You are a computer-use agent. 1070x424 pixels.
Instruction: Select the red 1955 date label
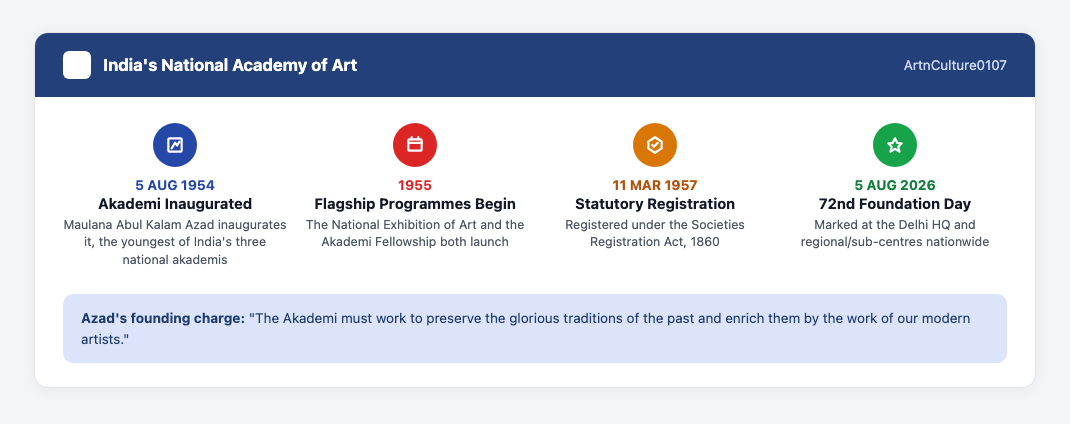pyautogui.click(x=415, y=185)
